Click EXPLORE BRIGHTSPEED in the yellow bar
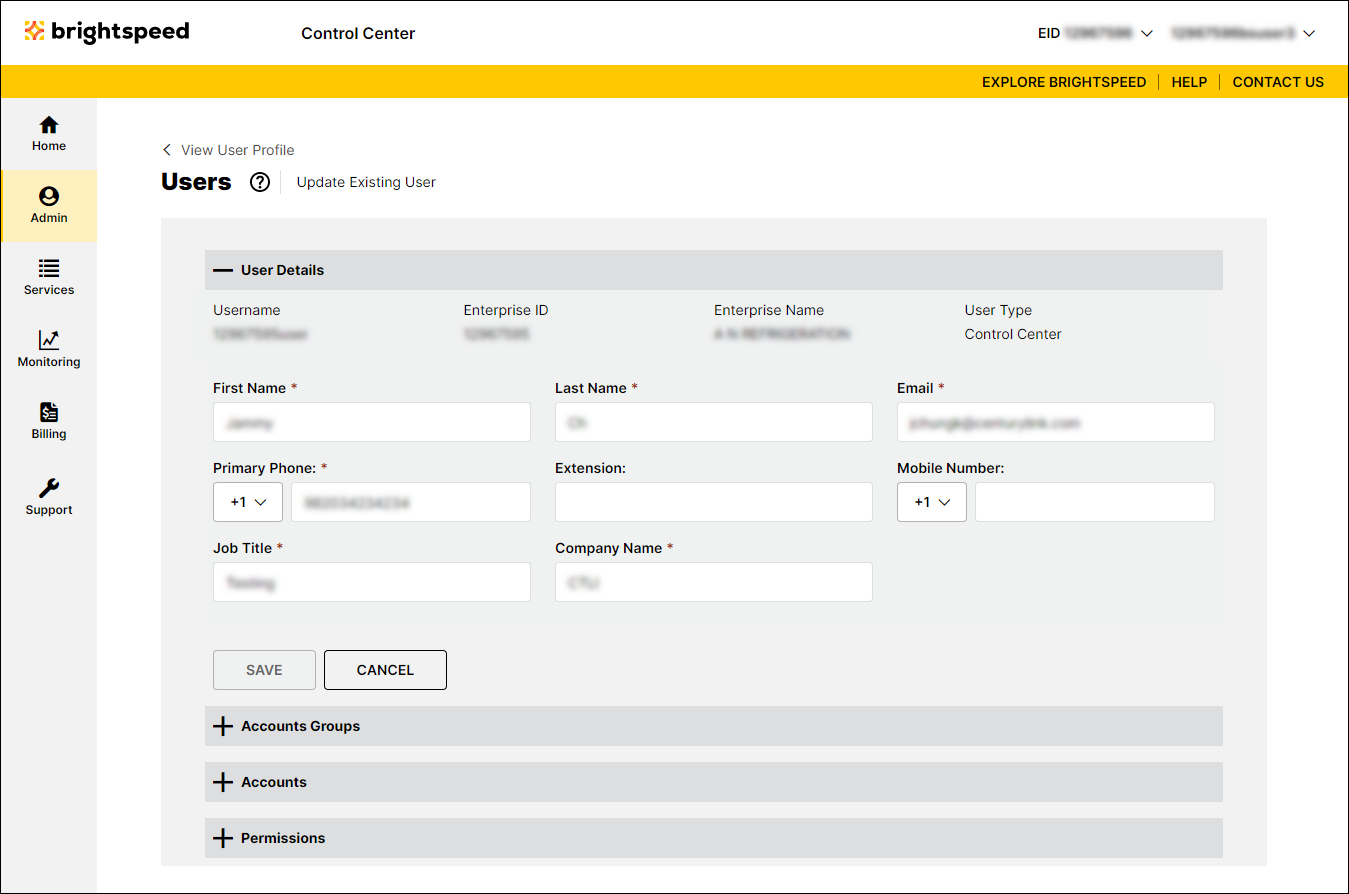Viewport: 1349px width, 894px height. [x=1064, y=82]
